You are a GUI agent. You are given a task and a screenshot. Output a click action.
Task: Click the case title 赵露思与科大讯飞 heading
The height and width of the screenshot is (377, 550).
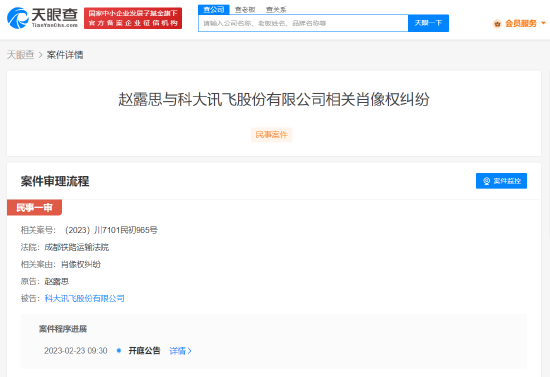[274, 99]
